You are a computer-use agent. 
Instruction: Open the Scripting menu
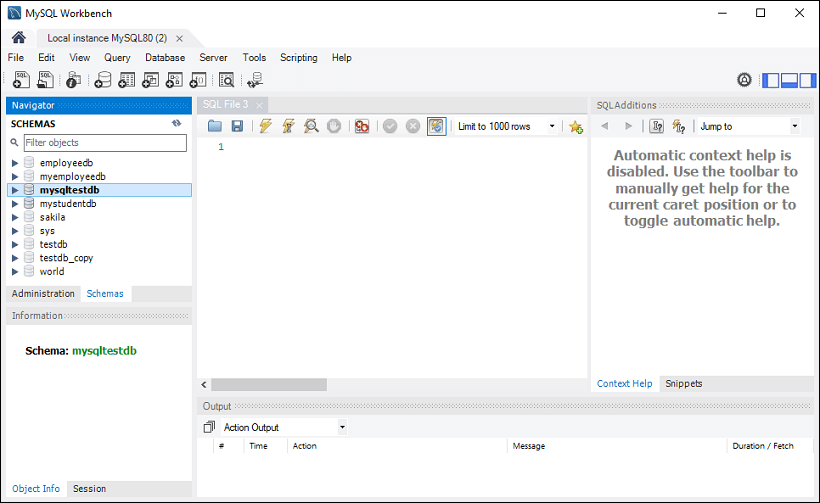(299, 58)
